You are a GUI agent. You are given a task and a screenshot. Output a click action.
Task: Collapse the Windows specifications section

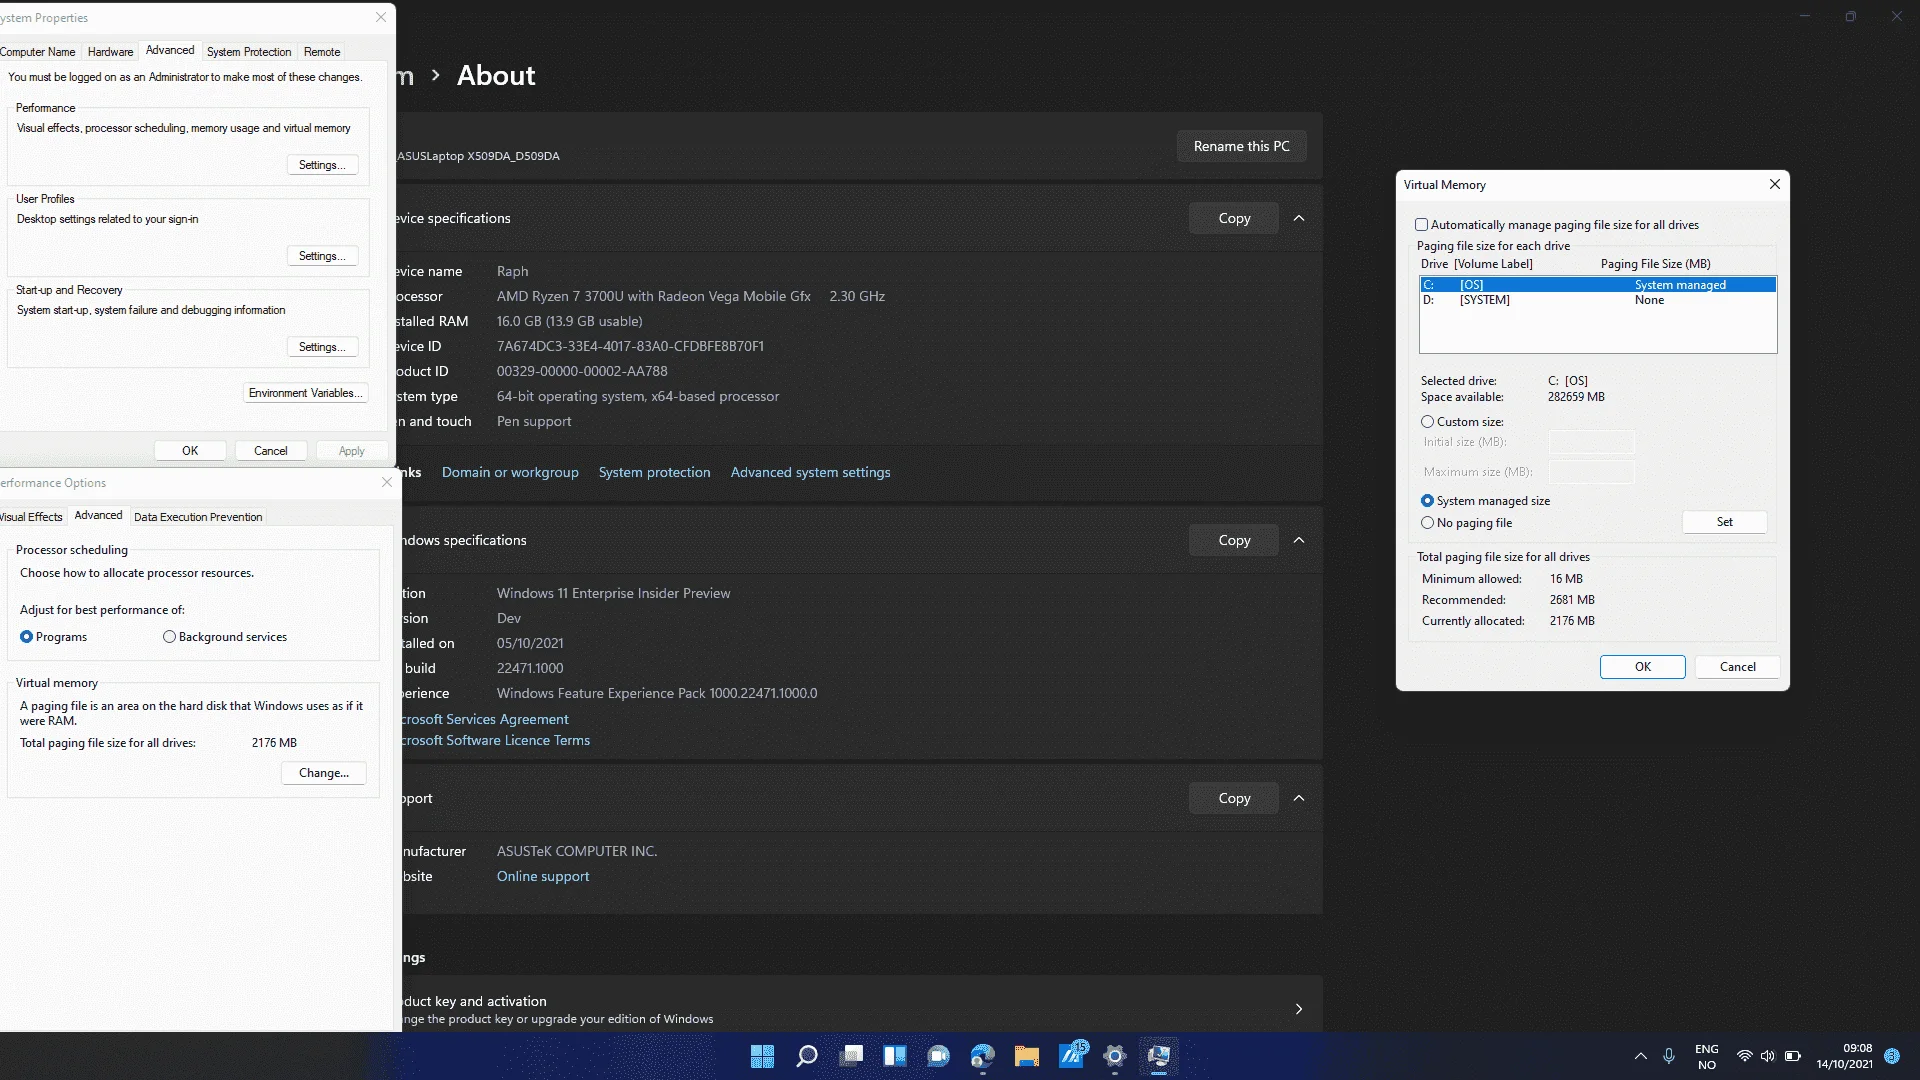pos(1299,540)
